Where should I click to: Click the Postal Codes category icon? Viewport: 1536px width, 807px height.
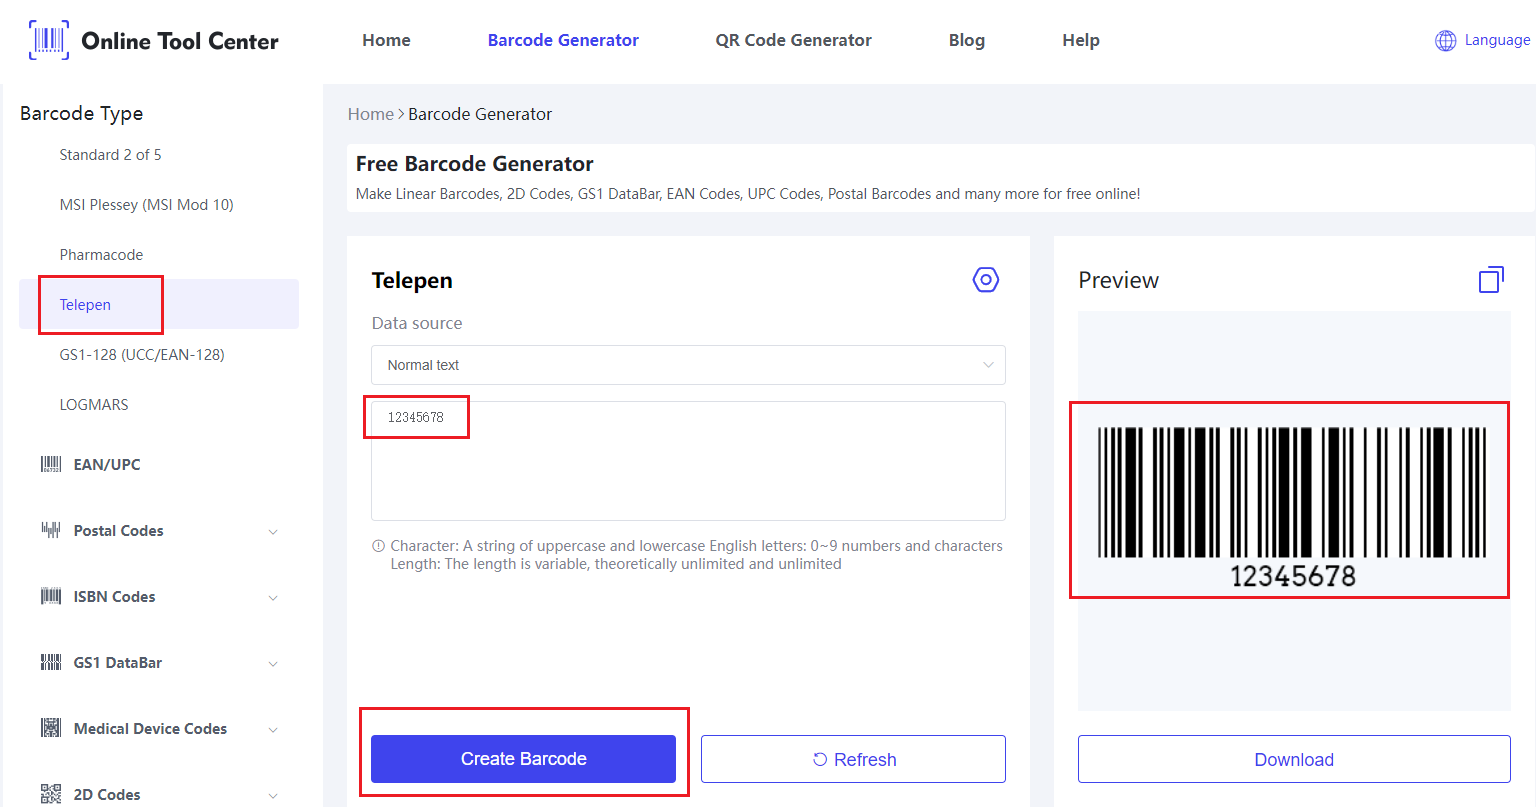coord(51,530)
